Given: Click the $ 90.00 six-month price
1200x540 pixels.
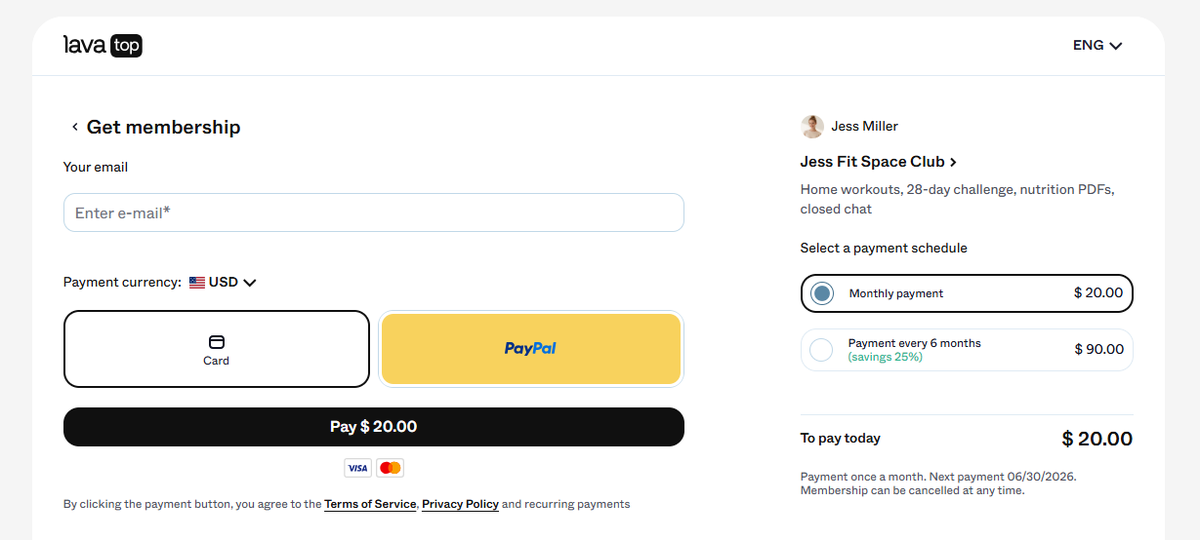Looking at the screenshot, I should click(x=1099, y=350).
